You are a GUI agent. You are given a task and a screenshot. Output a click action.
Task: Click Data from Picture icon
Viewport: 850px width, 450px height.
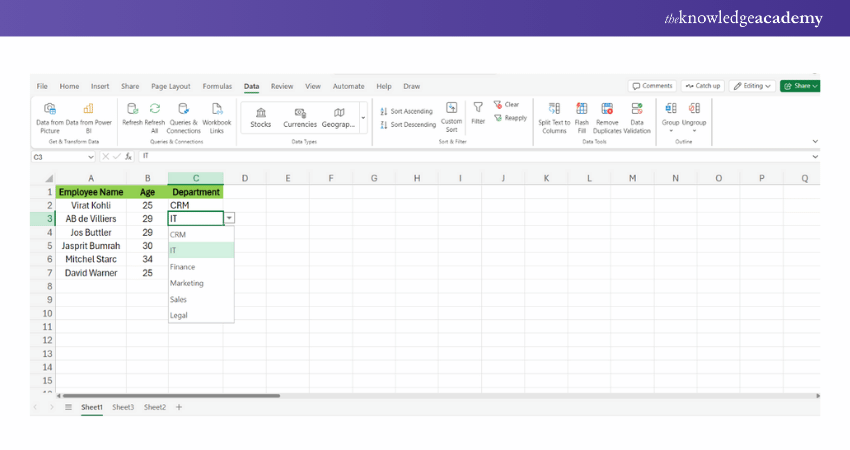click(x=50, y=110)
